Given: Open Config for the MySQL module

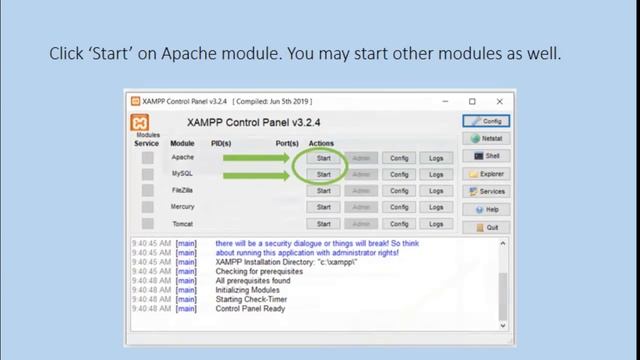Looking at the screenshot, I should coord(399,174).
